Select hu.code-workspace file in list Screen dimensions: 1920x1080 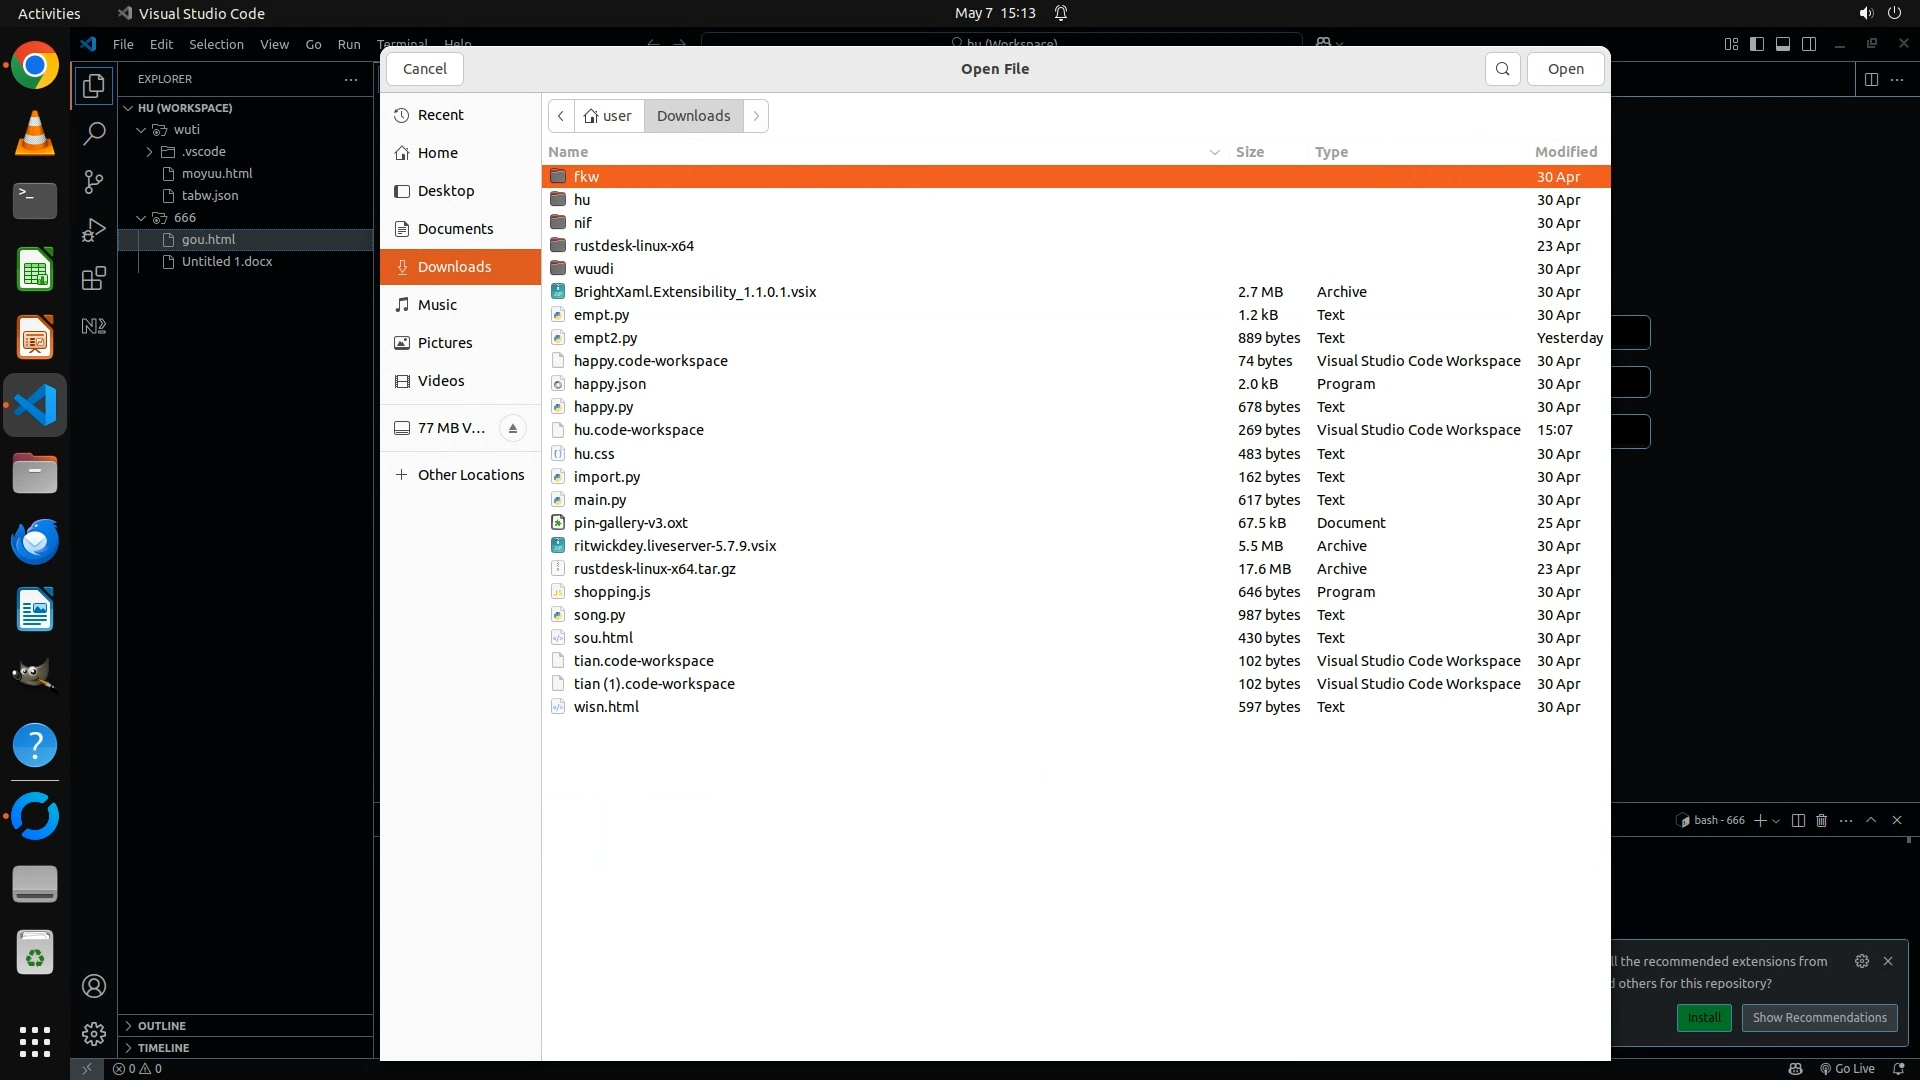[638, 430]
